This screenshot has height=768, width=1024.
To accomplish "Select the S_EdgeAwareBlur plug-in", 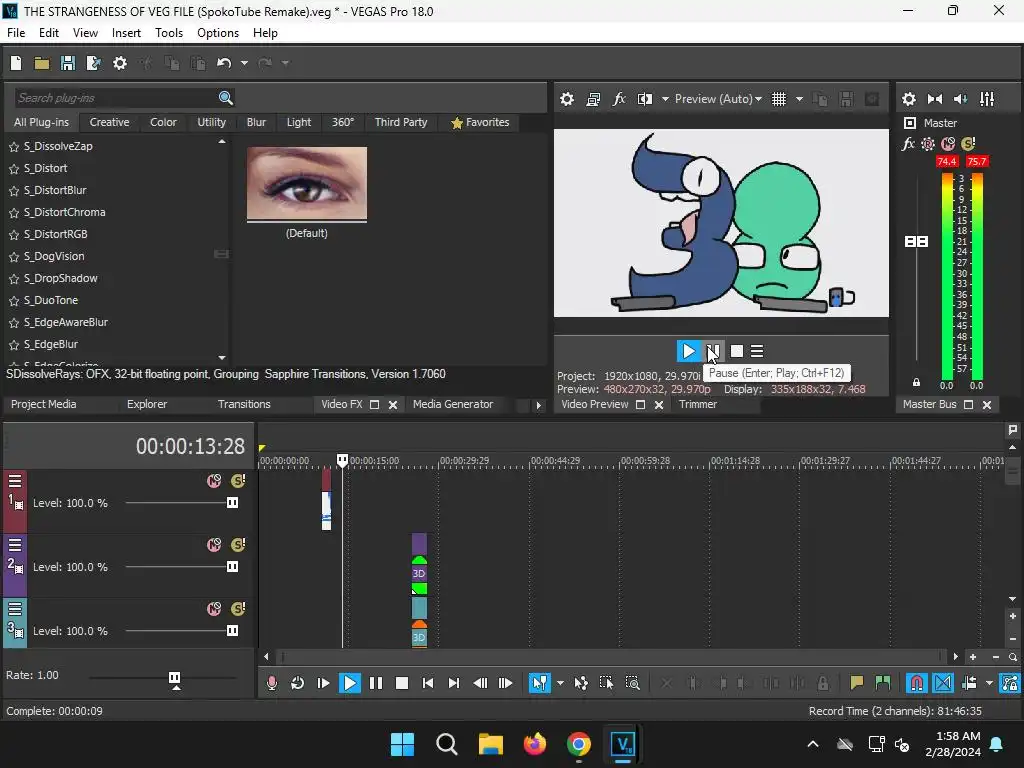I will point(66,322).
